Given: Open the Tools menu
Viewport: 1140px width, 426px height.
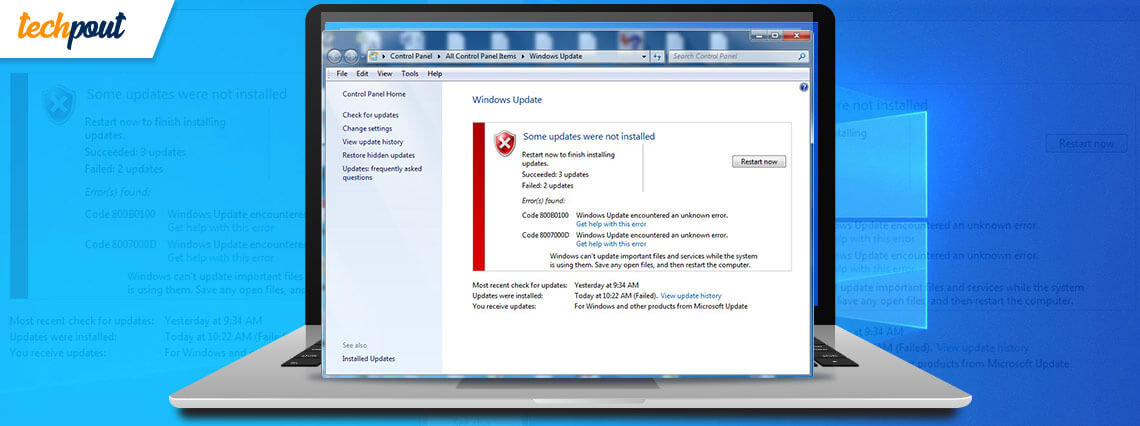Looking at the screenshot, I should coord(410,73).
